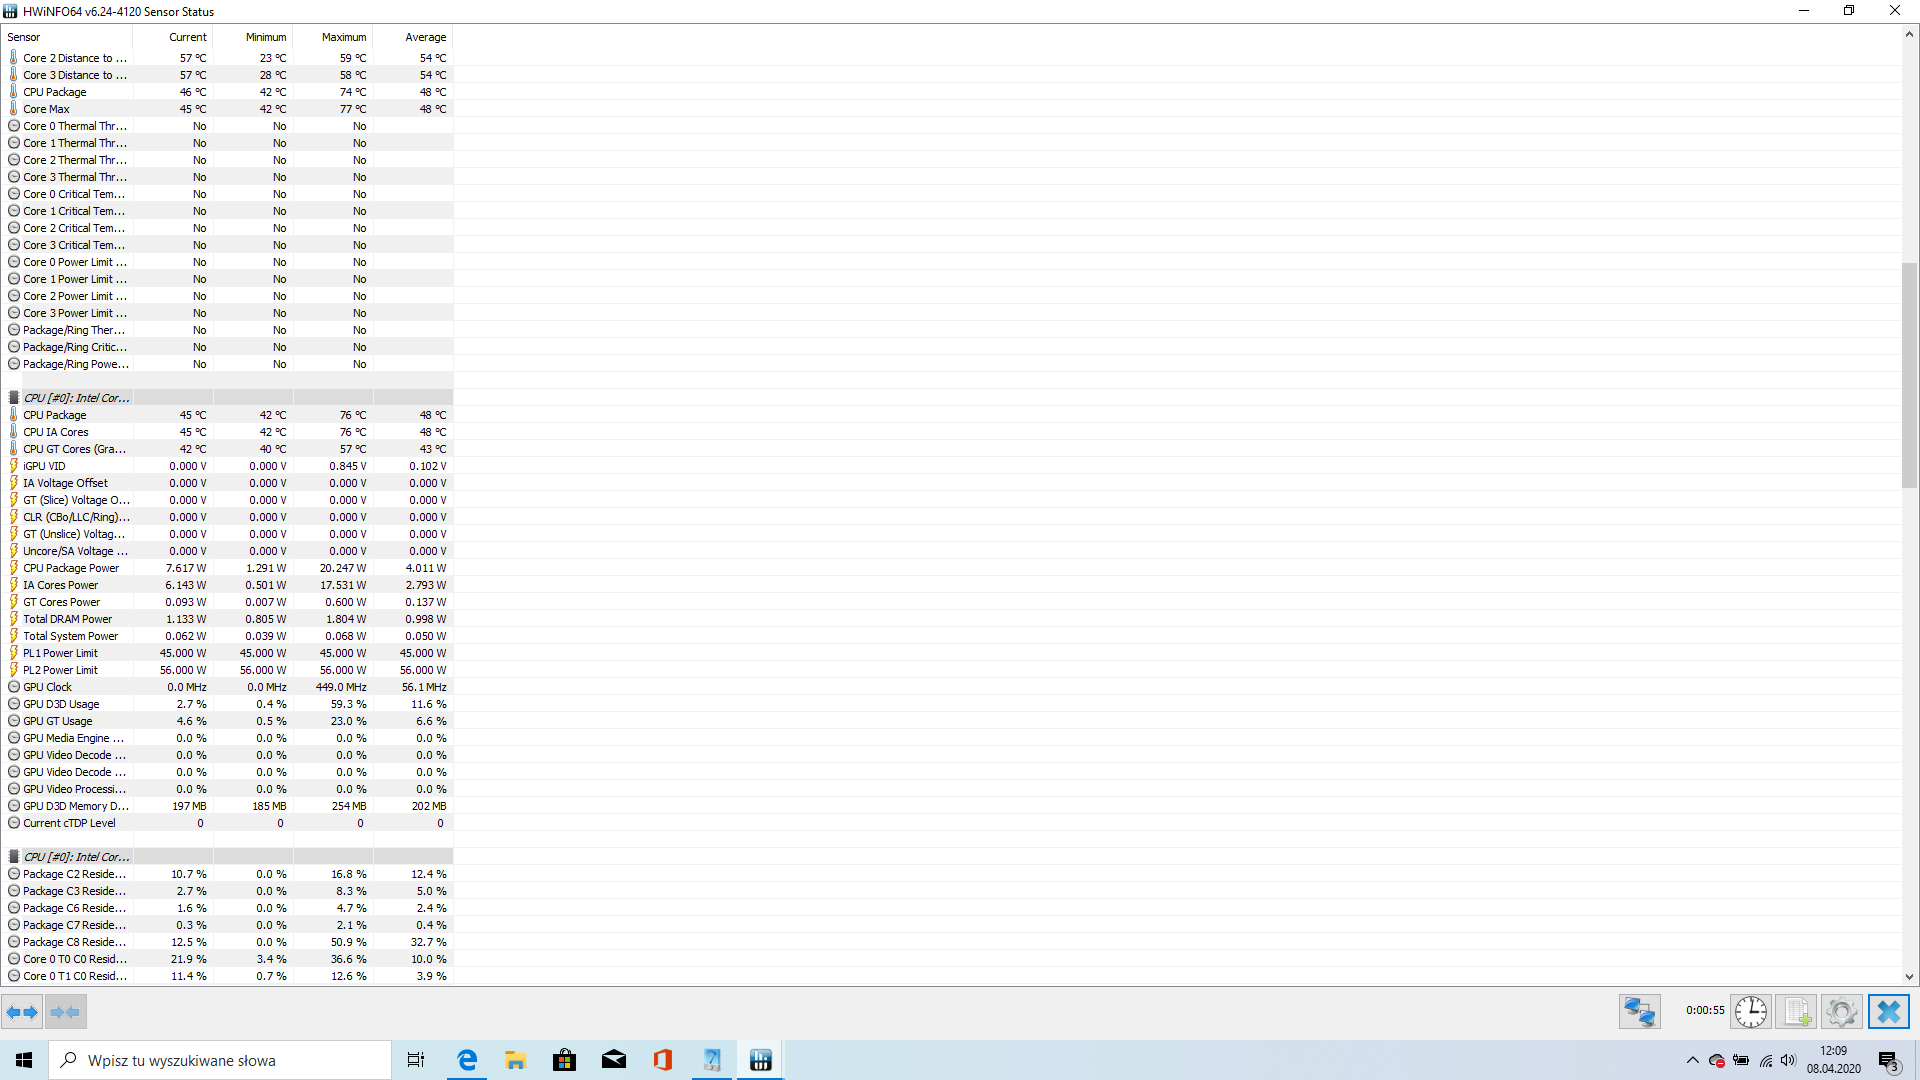
Task: Open the Mail app on the taskbar
Action: pyautogui.click(x=614, y=1060)
